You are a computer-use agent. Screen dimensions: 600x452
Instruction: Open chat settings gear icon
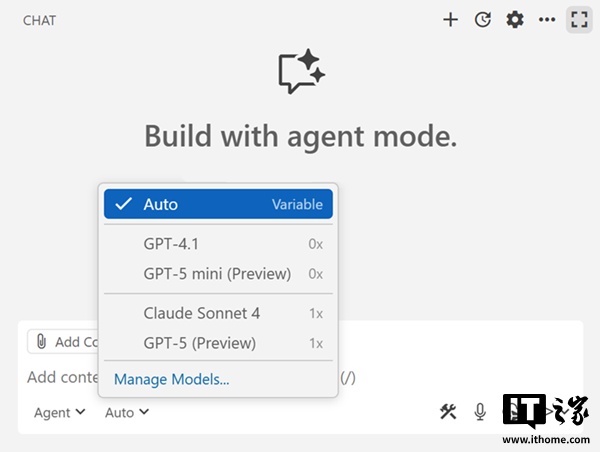click(514, 19)
